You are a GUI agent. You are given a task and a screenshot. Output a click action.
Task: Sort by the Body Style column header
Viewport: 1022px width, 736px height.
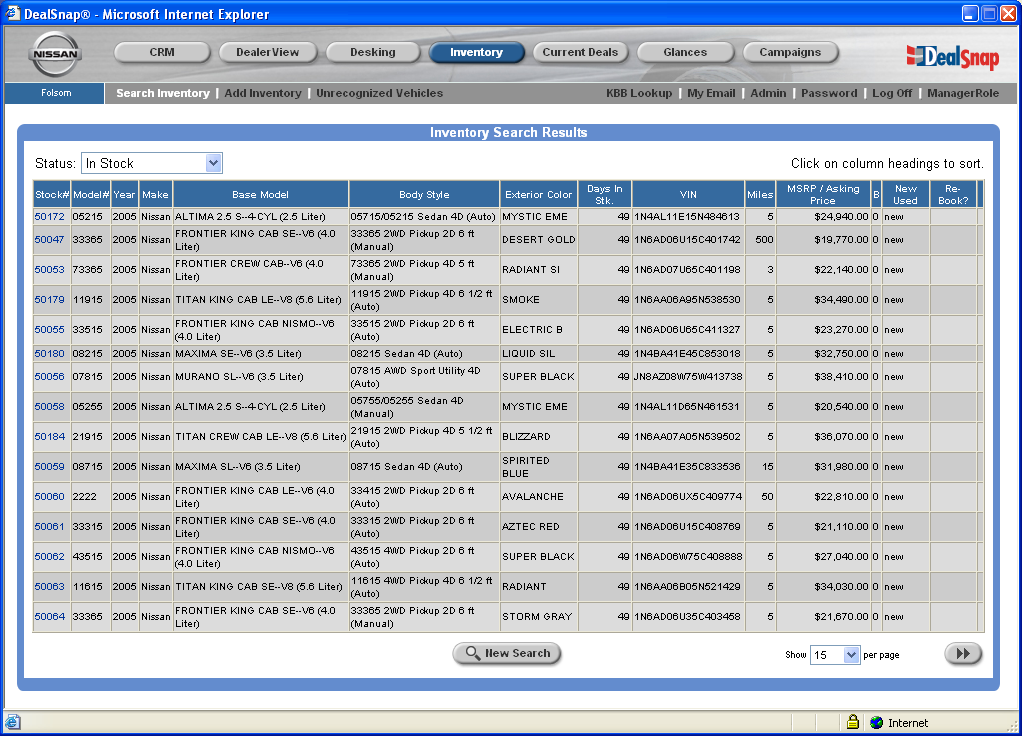424,195
